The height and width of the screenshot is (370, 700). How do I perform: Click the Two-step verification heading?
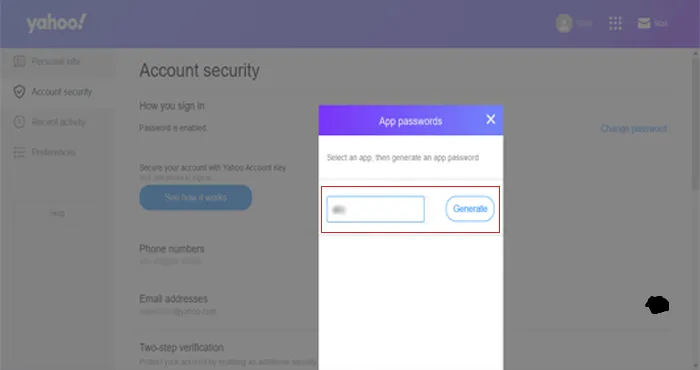coord(181,347)
